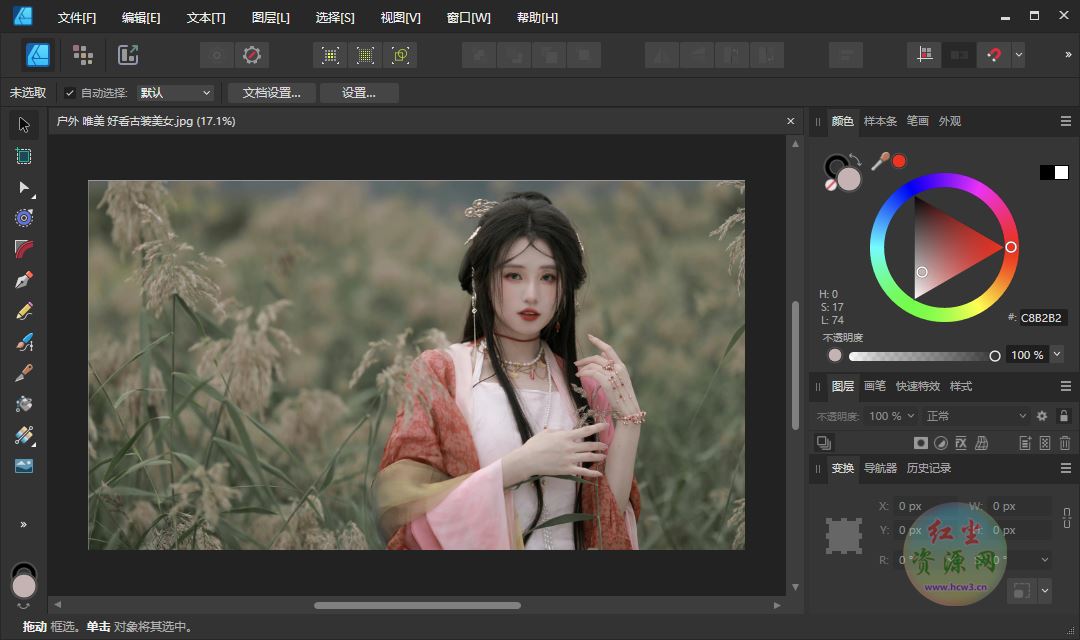Select the Place Image tool
This screenshot has height=640, width=1080.
point(24,466)
